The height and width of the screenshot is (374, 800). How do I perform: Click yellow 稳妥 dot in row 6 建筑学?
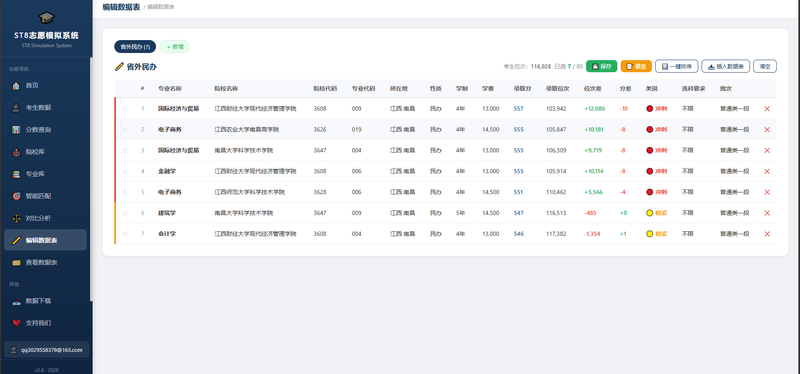(649, 213)
